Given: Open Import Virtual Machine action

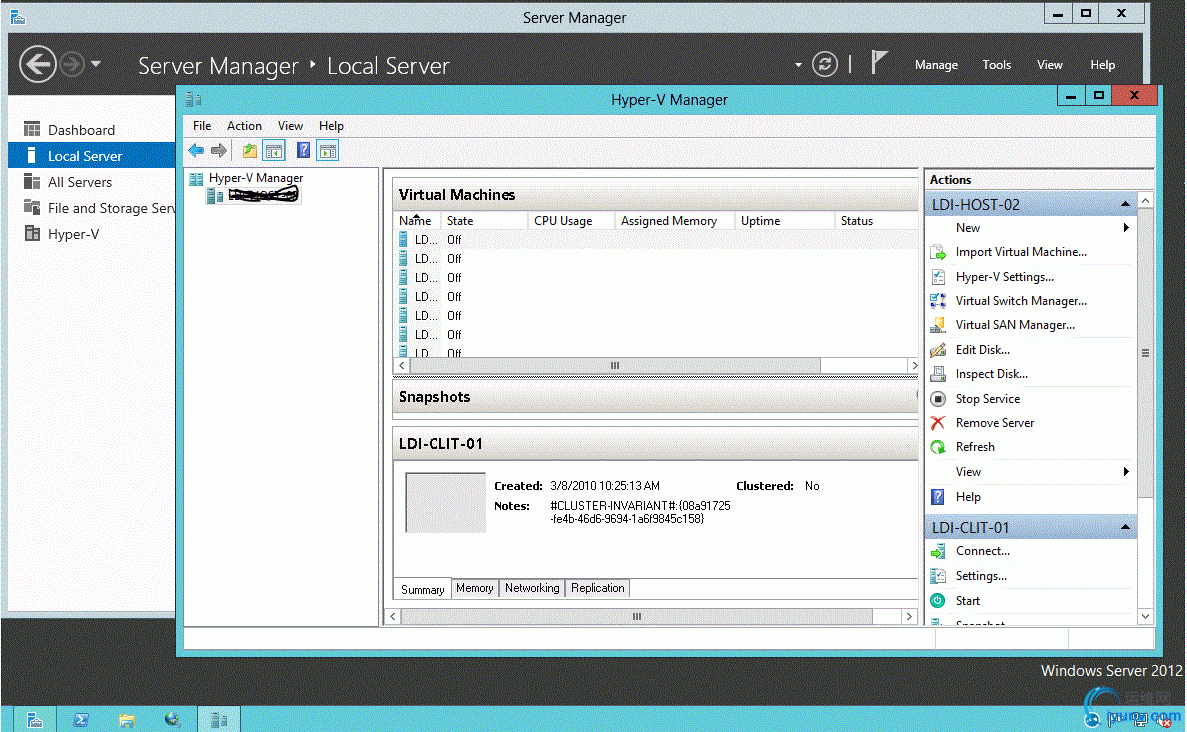Looking at the screenshot, I should coord(1020,252).
